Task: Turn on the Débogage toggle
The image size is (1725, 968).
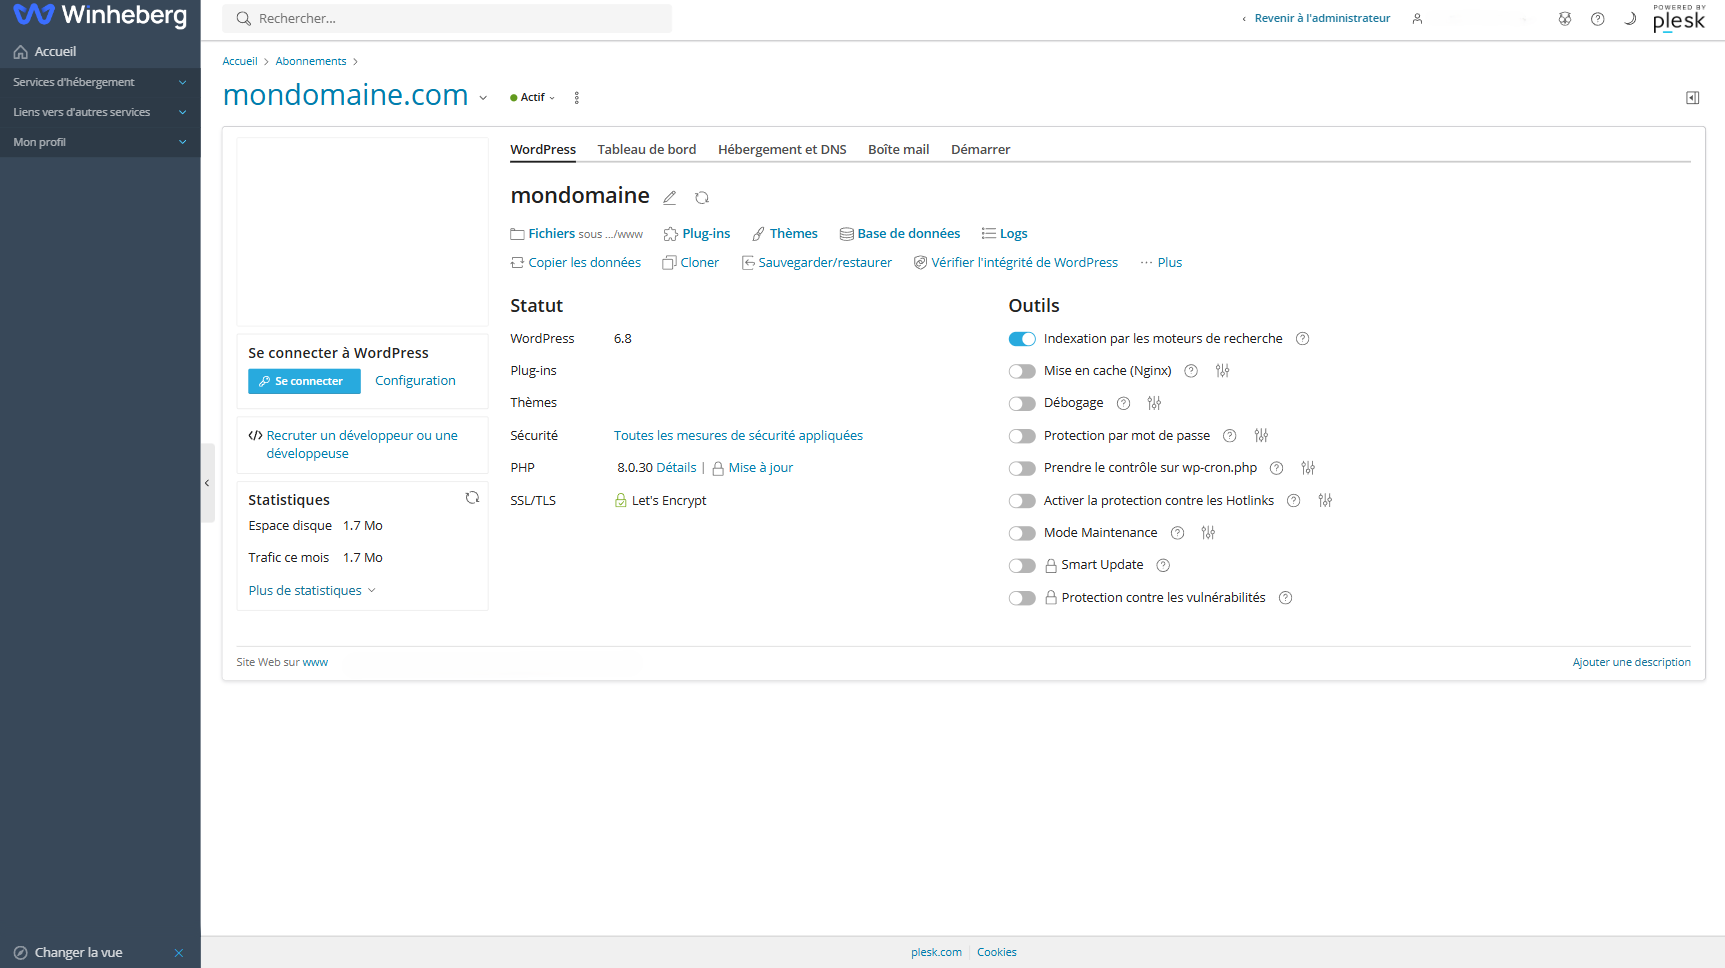Action: [x=1022, y=404]
